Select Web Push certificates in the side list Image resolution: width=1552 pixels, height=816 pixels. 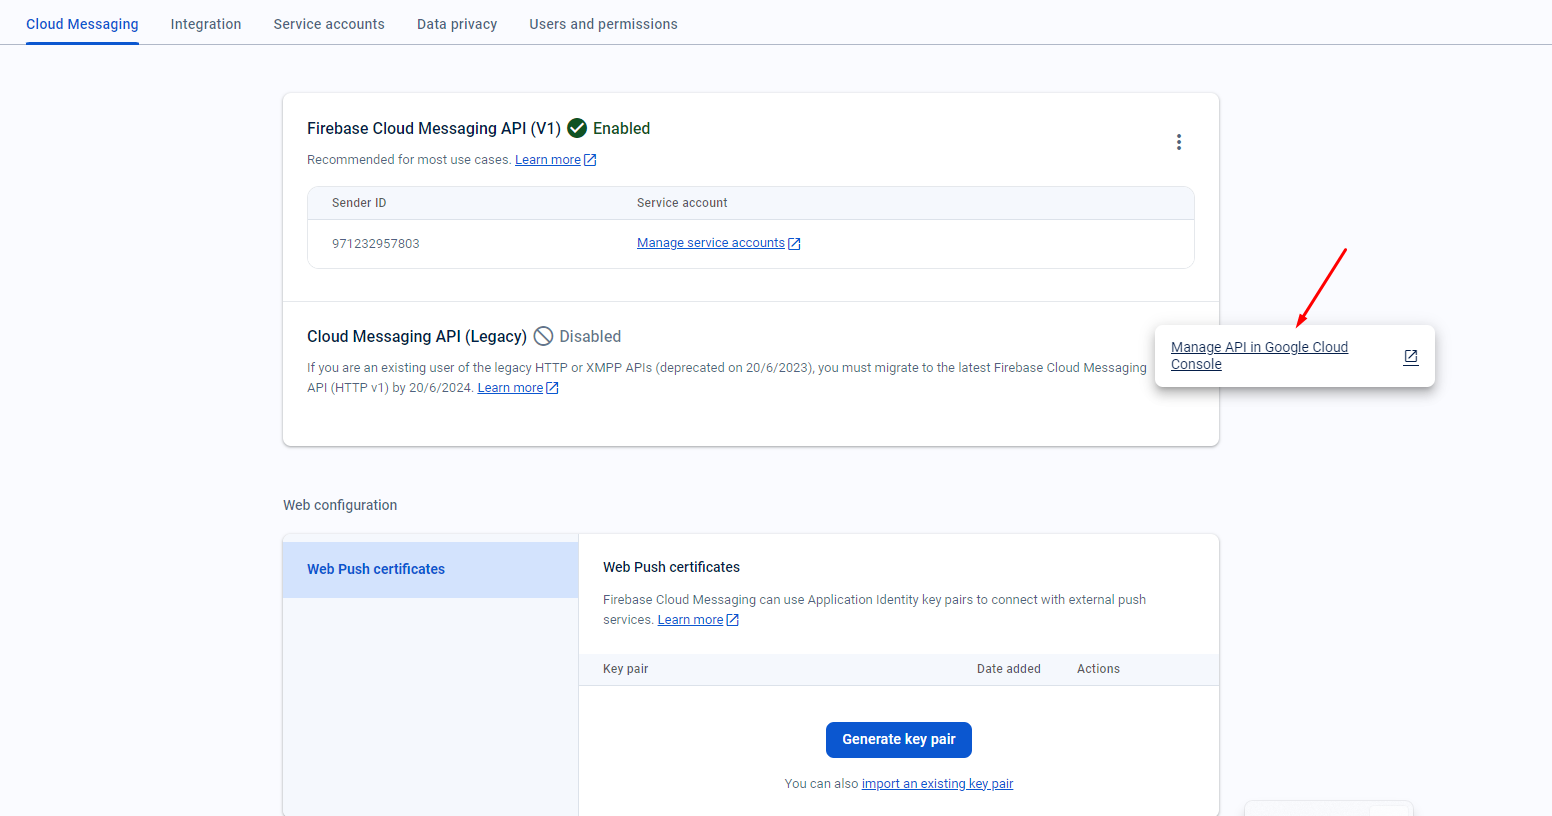(x=431, y=569)
